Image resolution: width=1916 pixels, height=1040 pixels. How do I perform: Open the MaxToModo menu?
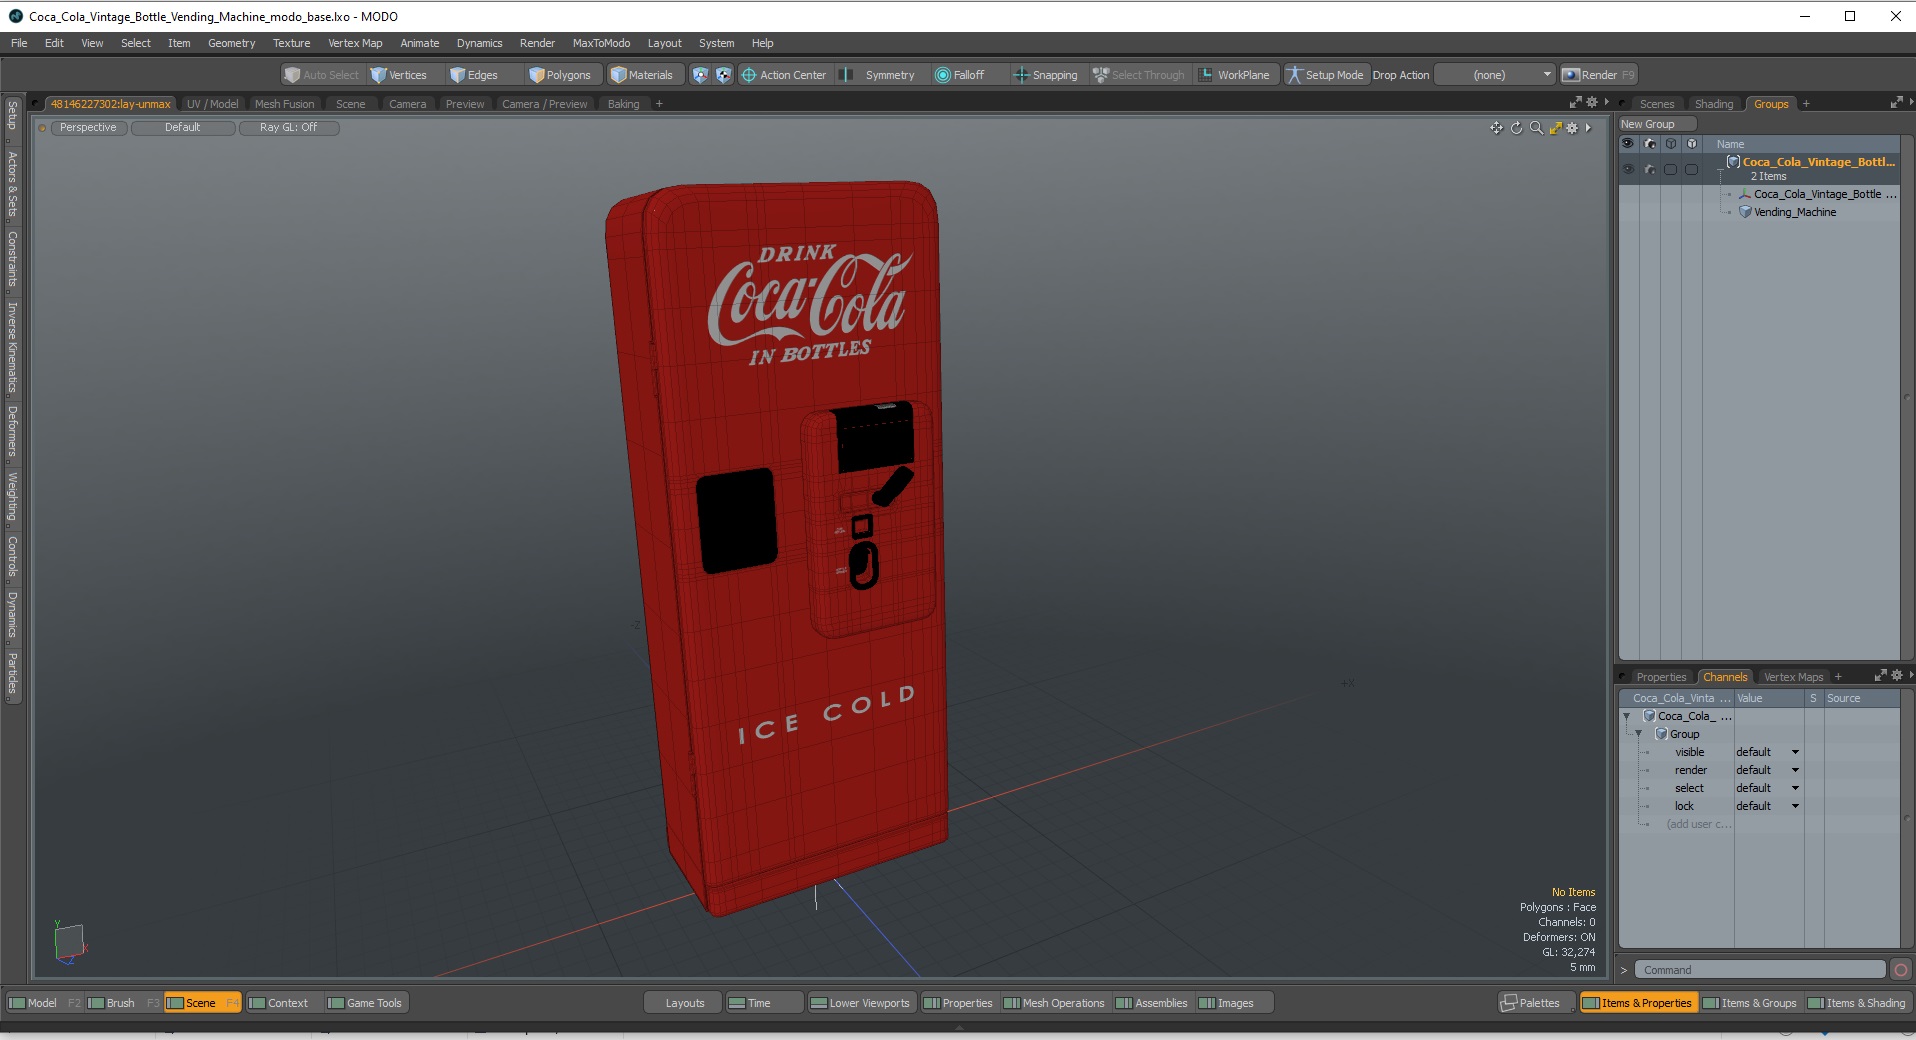click(601, 43)
